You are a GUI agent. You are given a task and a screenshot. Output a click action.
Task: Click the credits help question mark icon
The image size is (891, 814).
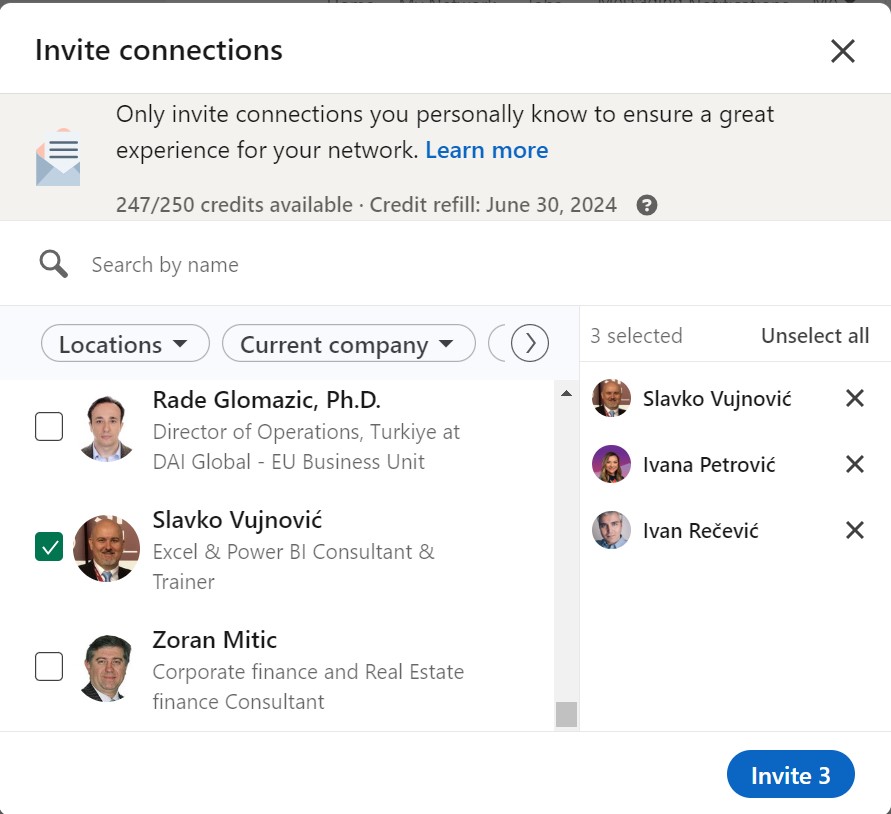(x=647, y=205)
